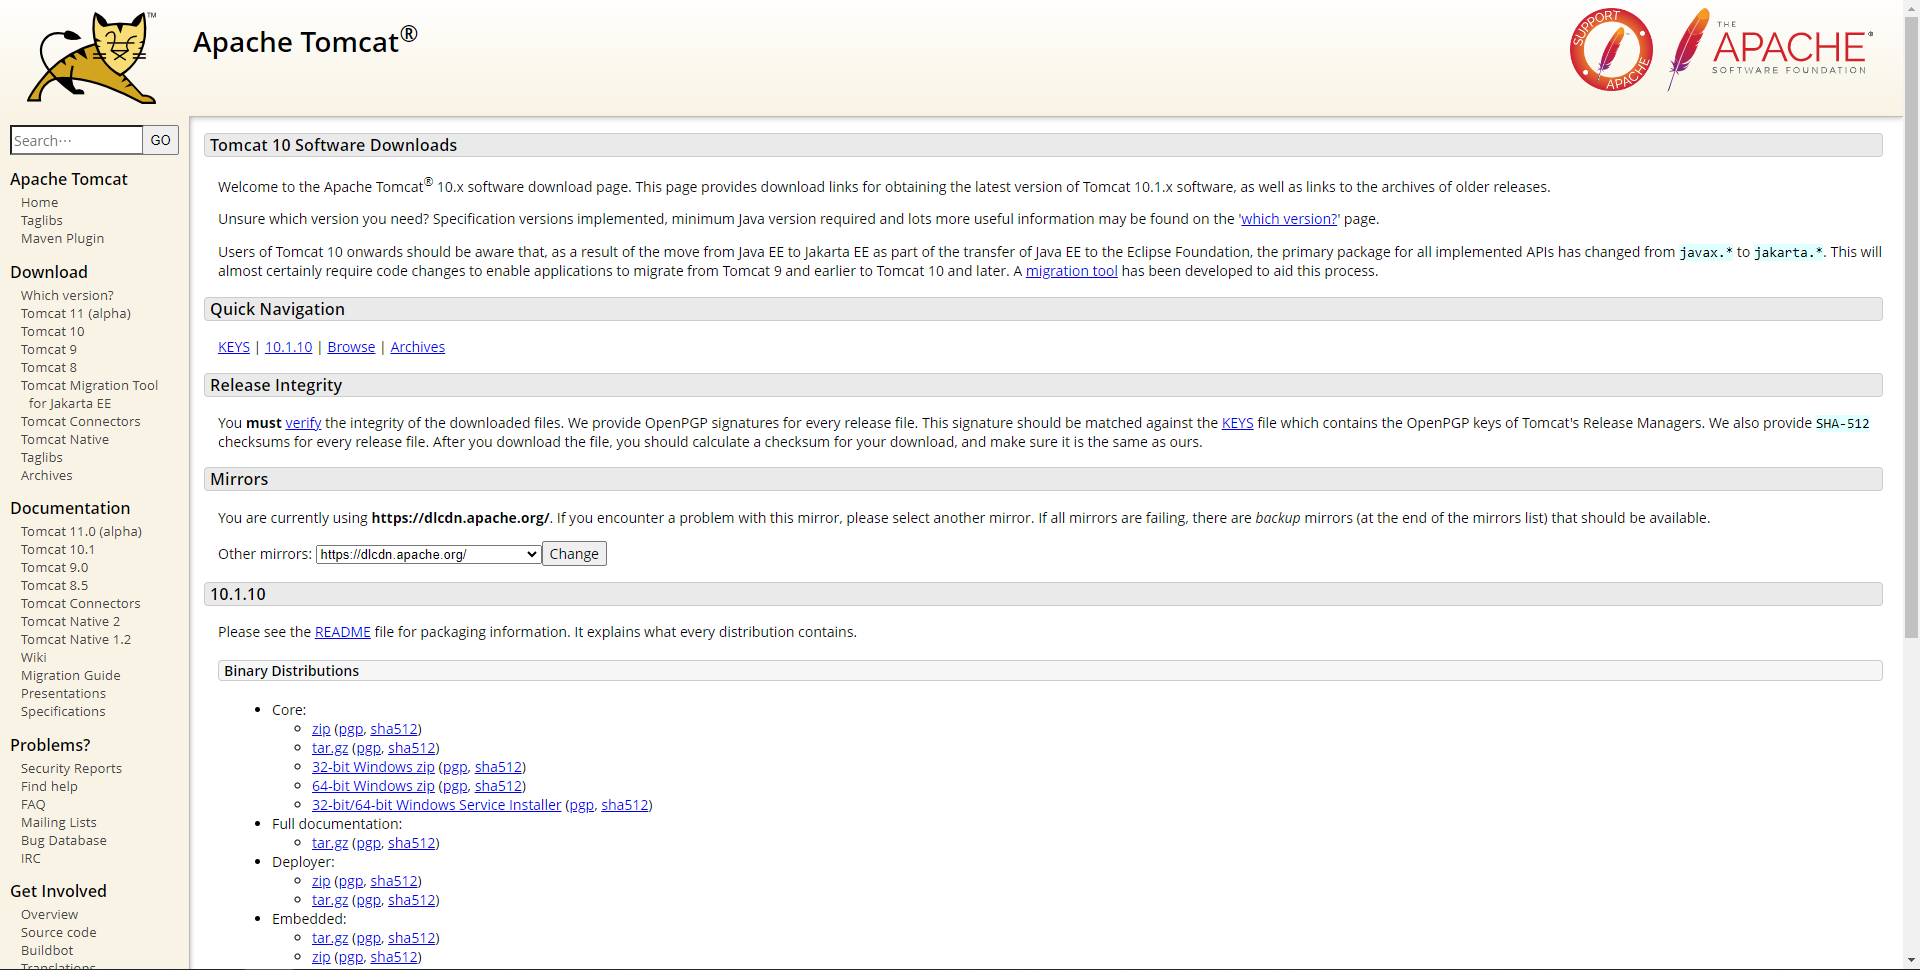Image resolution: width=1920 pixels, height=970 pixels.
Task: Open Maven Plugin sidebar link
Action: coord(62,238)
